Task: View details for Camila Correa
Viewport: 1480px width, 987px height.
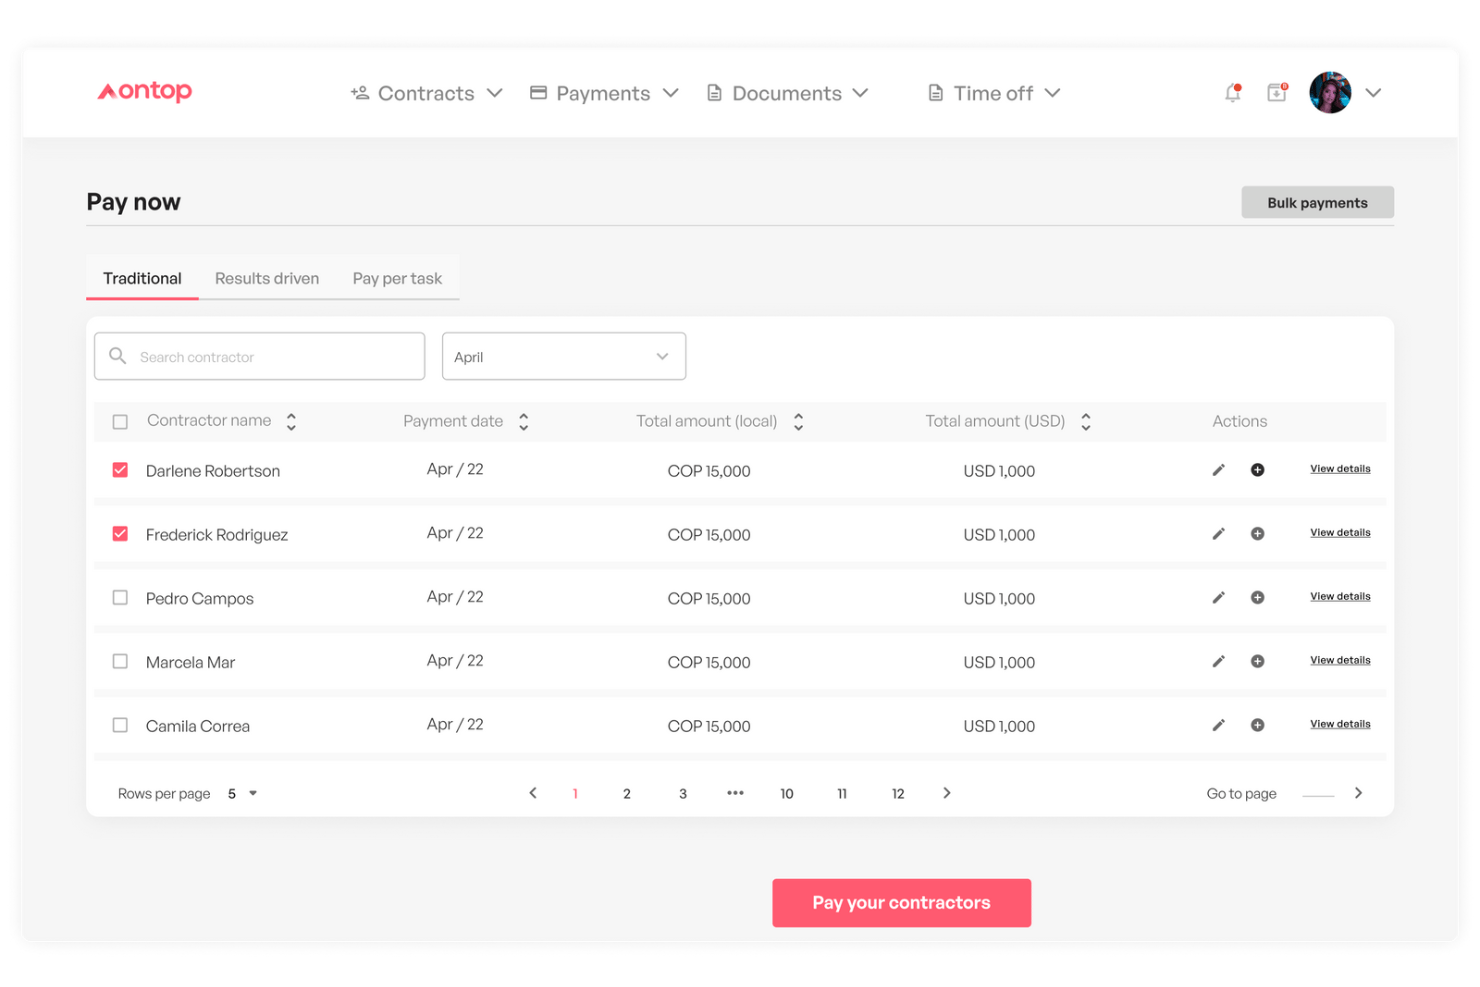Action: (x=1340, y=725)
